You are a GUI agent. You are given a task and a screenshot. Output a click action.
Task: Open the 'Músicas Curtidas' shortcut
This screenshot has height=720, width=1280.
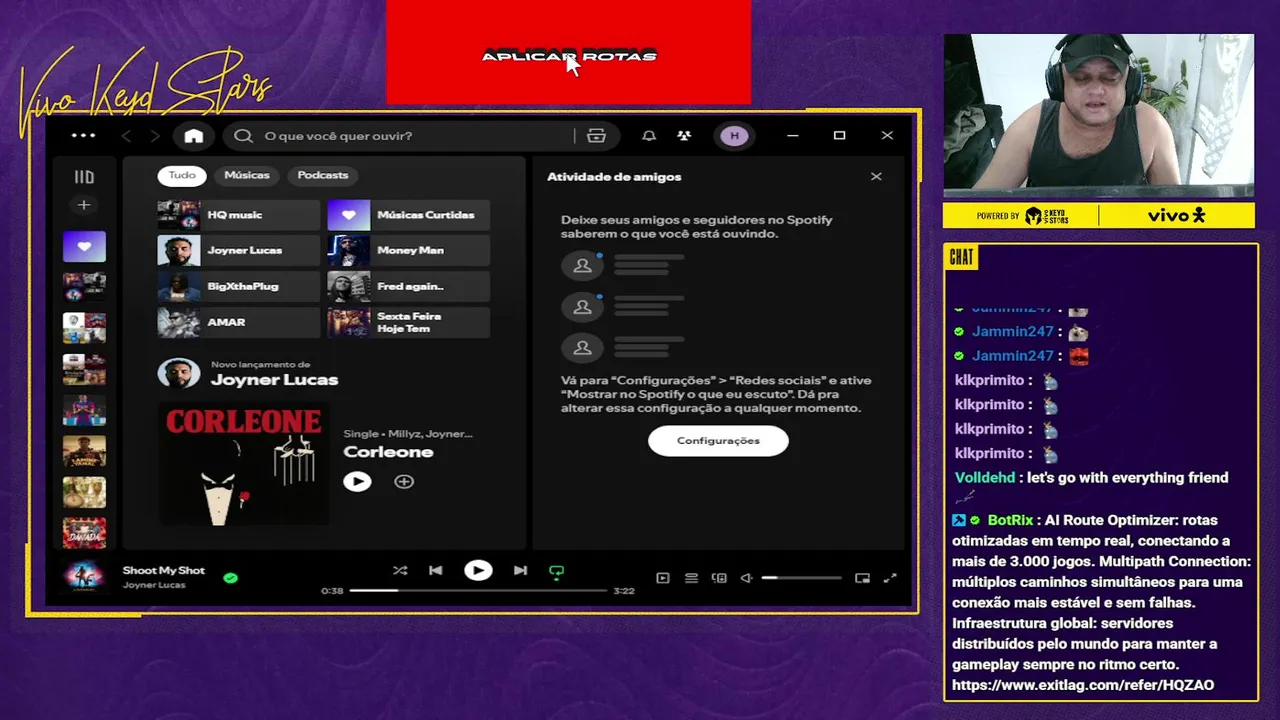tap(408, 215)
